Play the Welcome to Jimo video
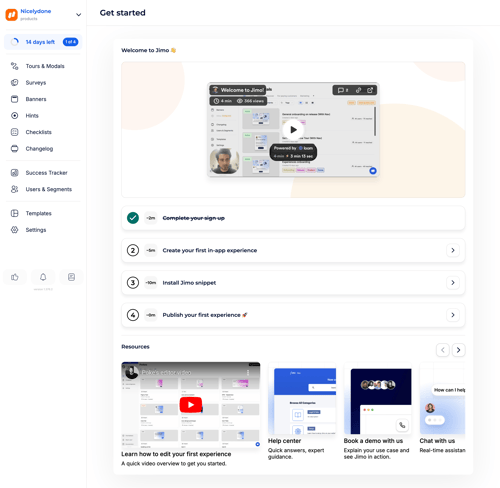The height and width of the screenshot is (488, 500). (x=293, y=130)
